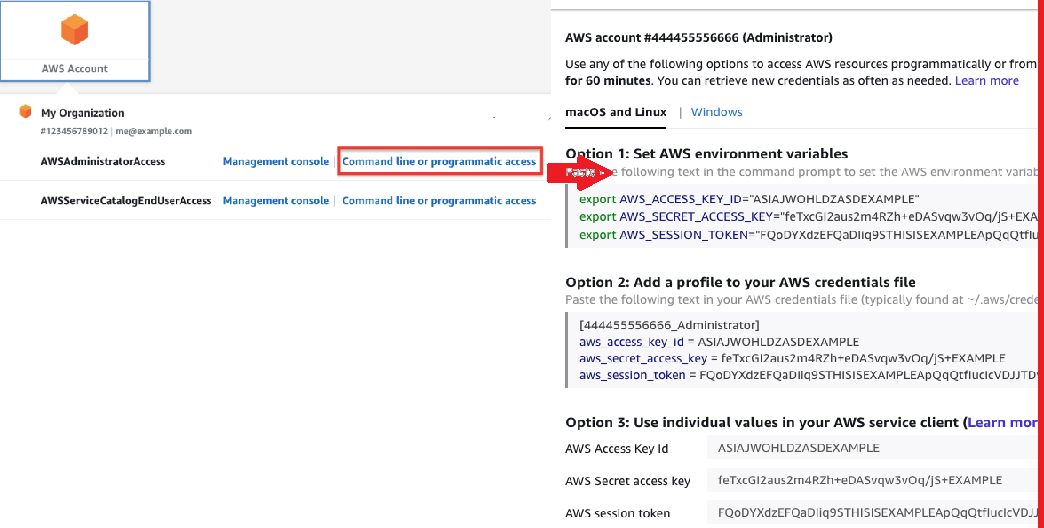The width and height of the screenshot is (1044, 528).
Task: Click the AWS Access Key Id value field
Action: click(x=868, y=448)
